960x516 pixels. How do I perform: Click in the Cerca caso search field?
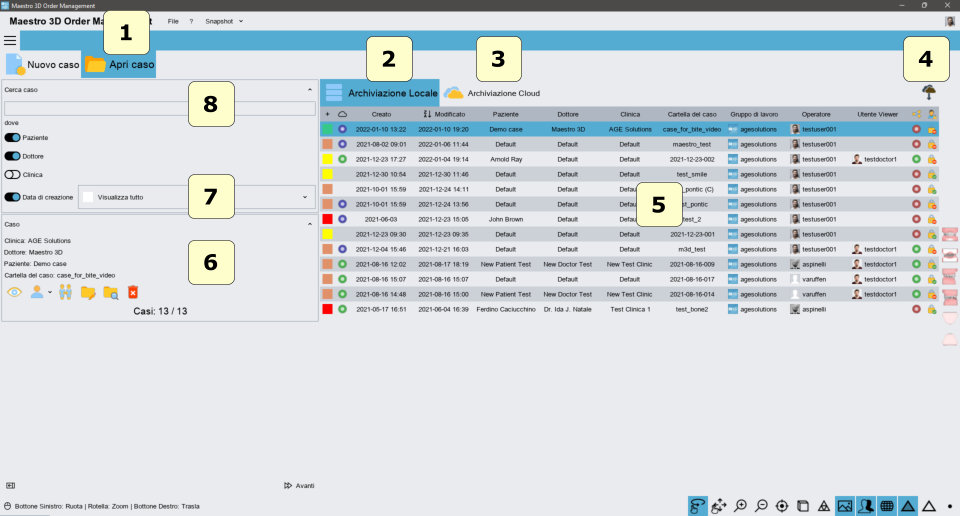tap(160, 109)
